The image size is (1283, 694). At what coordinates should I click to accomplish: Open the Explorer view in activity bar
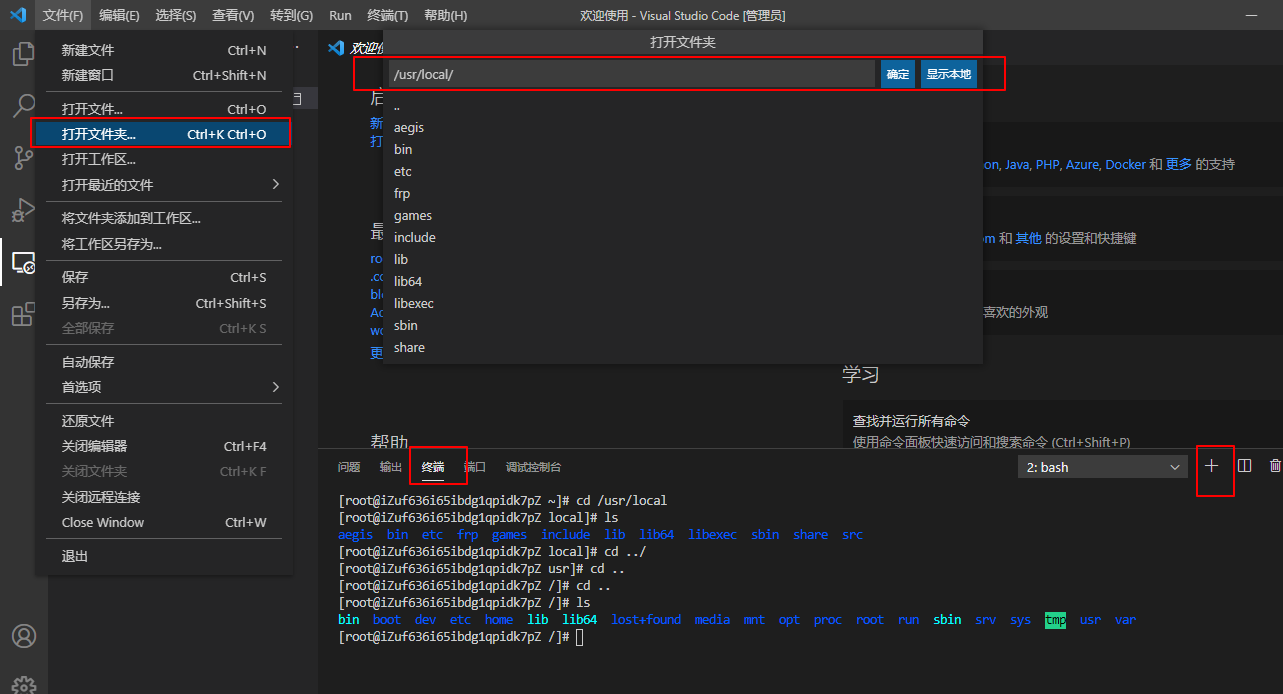(23, 54)
